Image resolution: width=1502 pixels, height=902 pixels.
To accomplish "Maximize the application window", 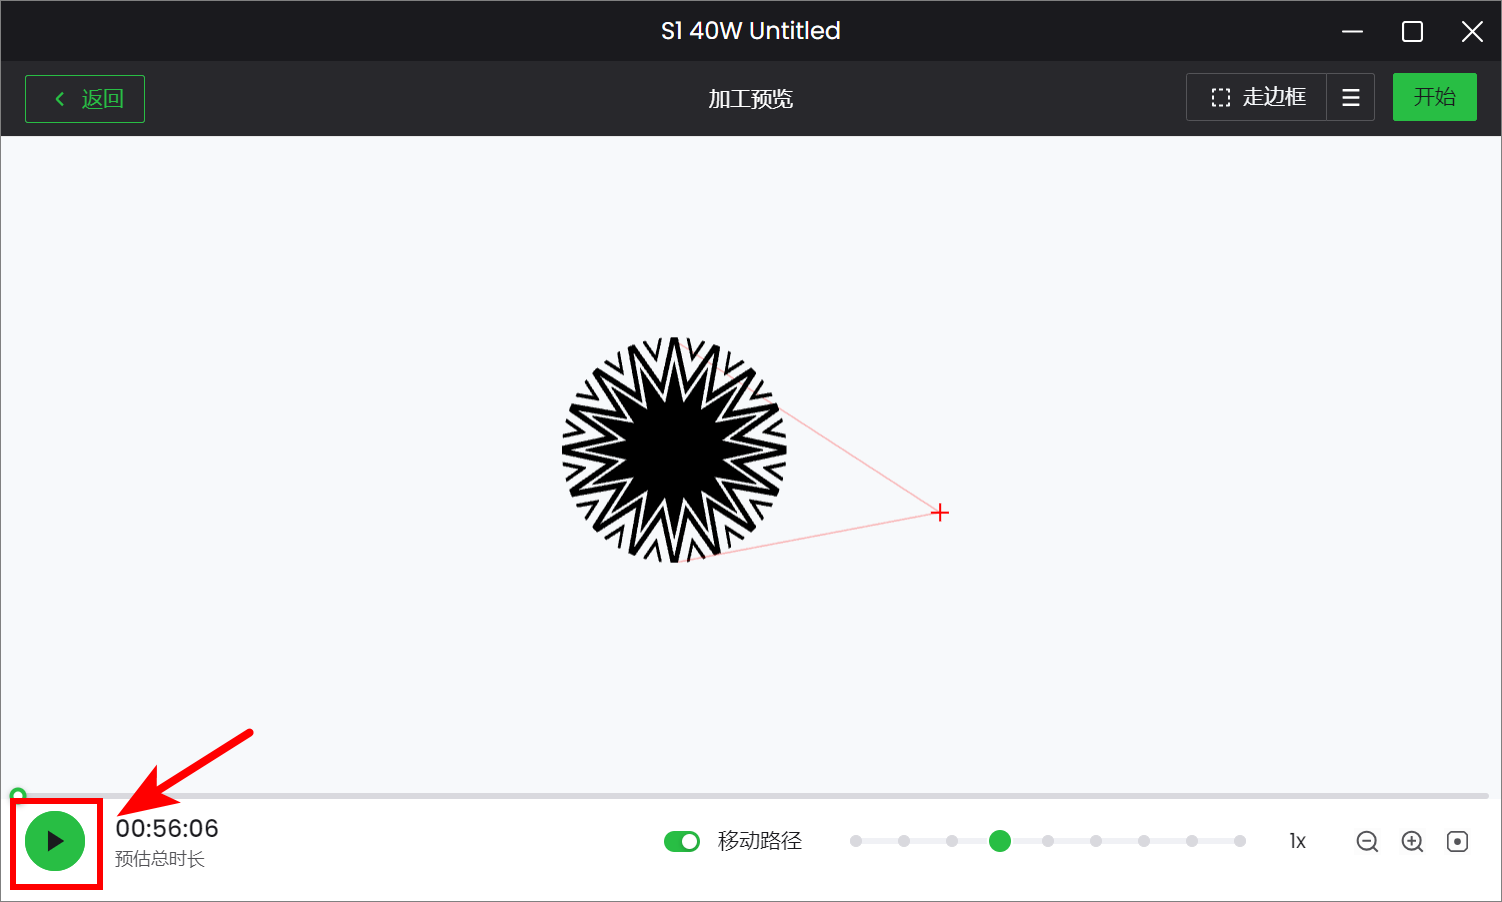I will point(1412,32).
